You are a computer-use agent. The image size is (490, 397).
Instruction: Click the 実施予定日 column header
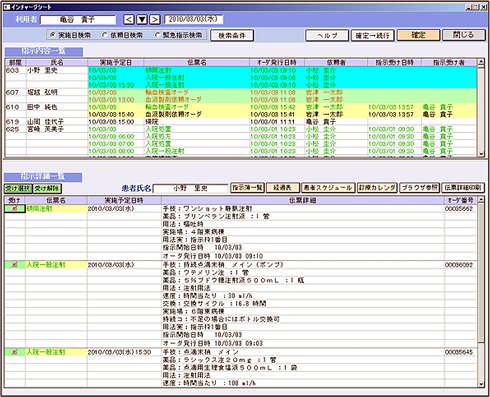116,62
